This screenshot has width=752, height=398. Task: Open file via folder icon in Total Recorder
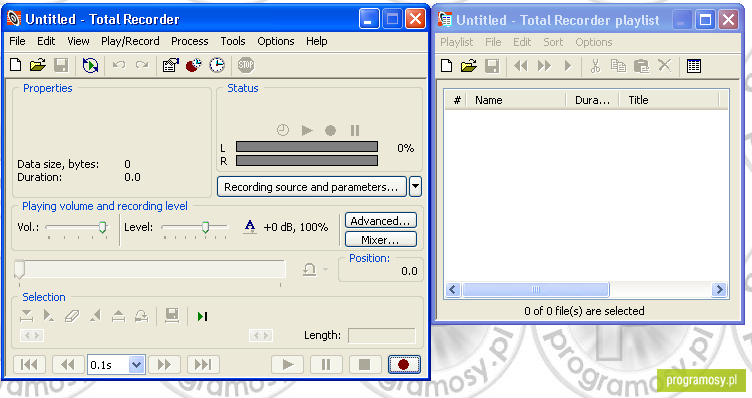(x=38, y=65)
